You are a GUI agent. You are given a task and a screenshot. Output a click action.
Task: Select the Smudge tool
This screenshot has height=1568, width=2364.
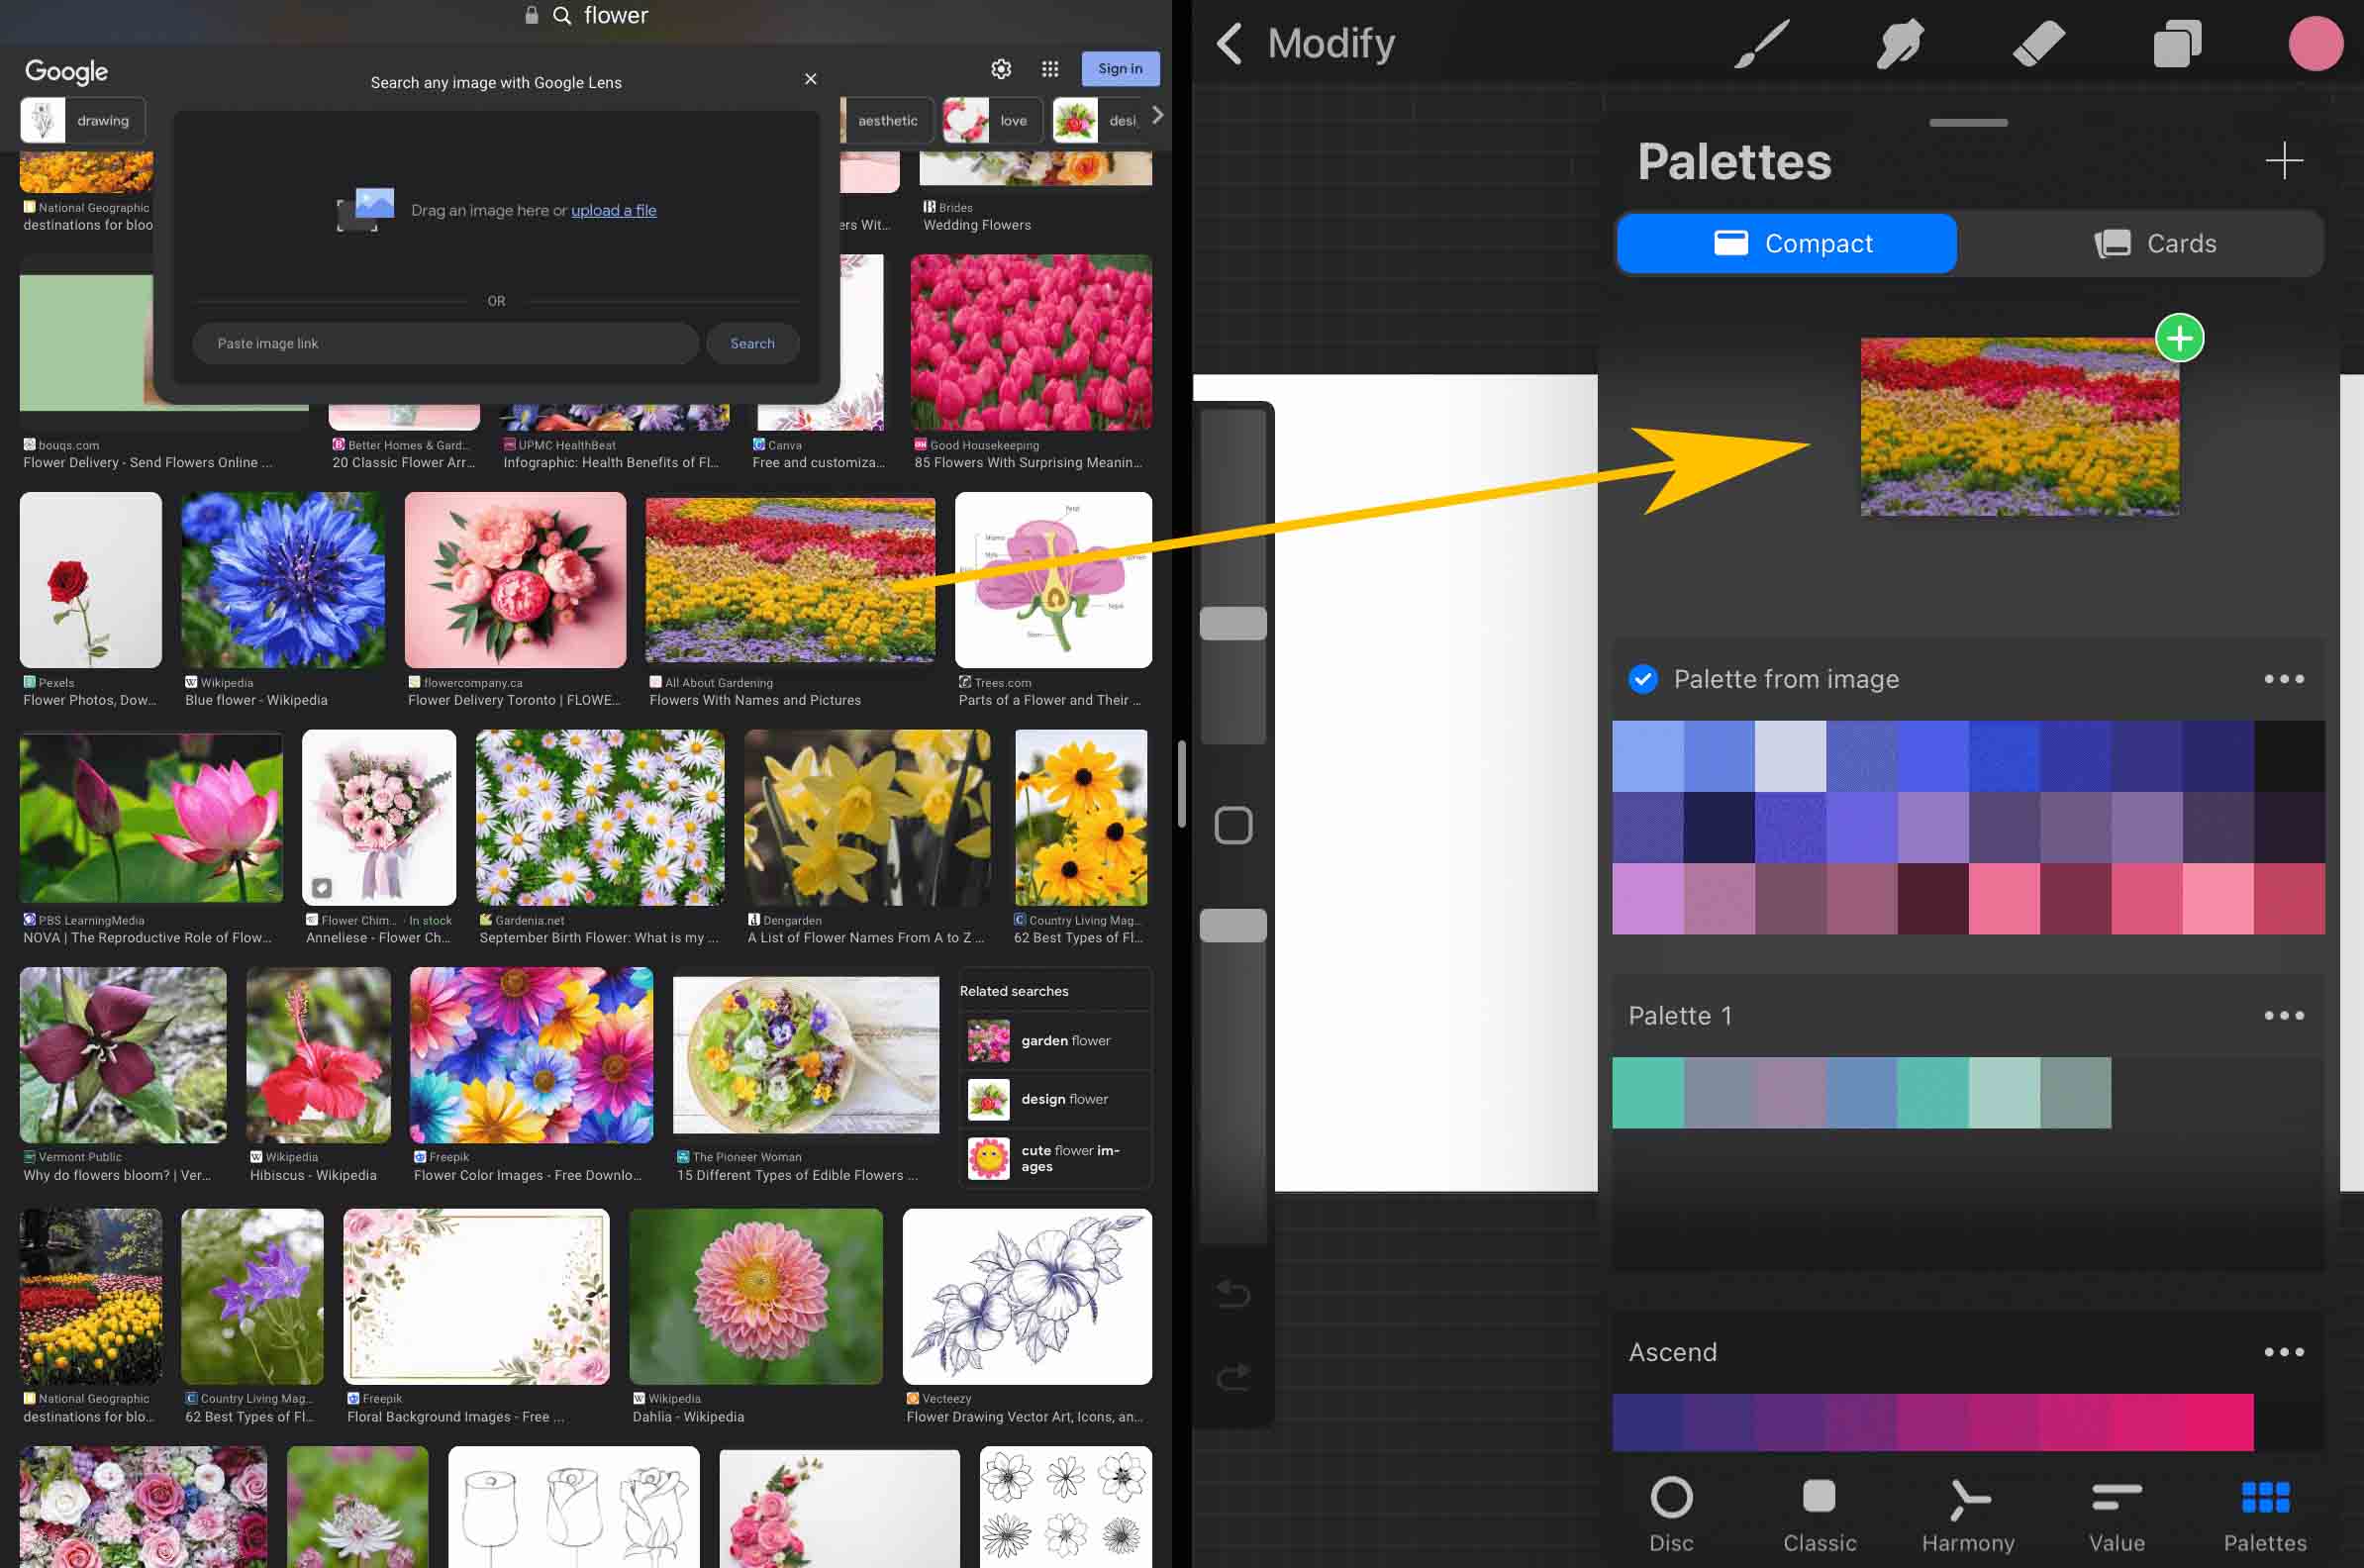point(1899,43)
